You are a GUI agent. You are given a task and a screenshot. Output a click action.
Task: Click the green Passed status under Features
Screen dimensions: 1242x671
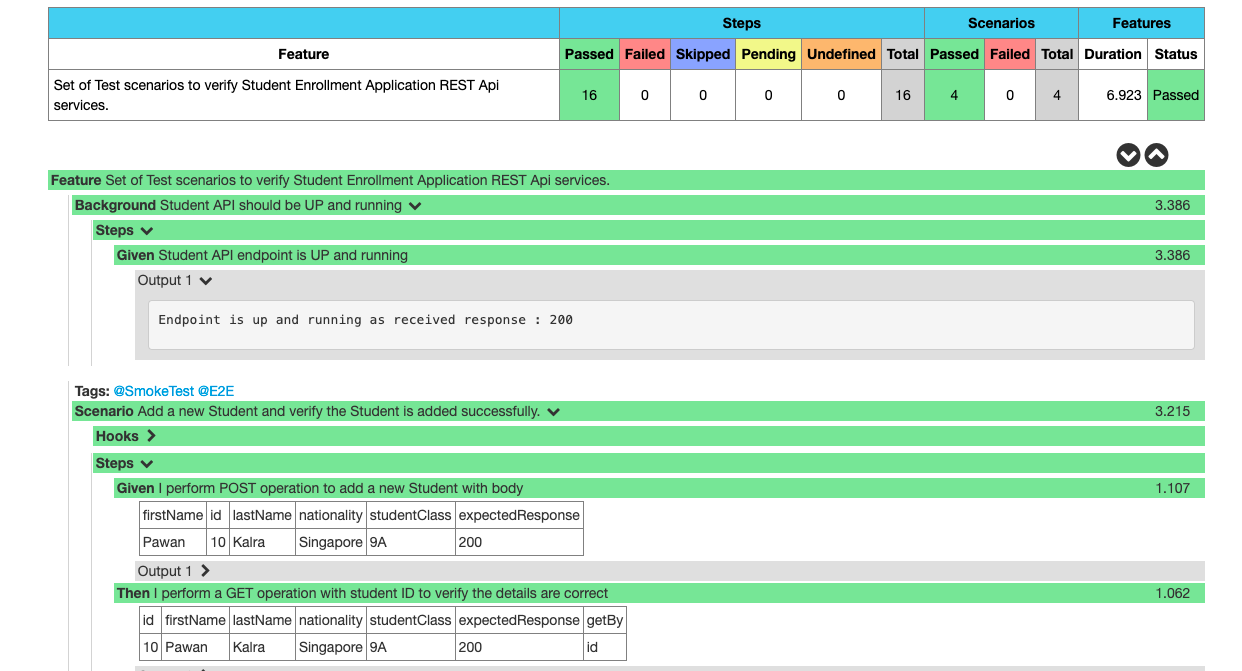[1175, 94]
